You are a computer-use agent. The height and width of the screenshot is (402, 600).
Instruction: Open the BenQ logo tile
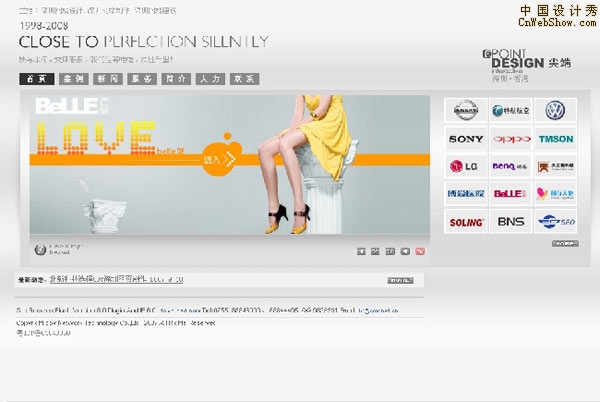coord(510,166)
